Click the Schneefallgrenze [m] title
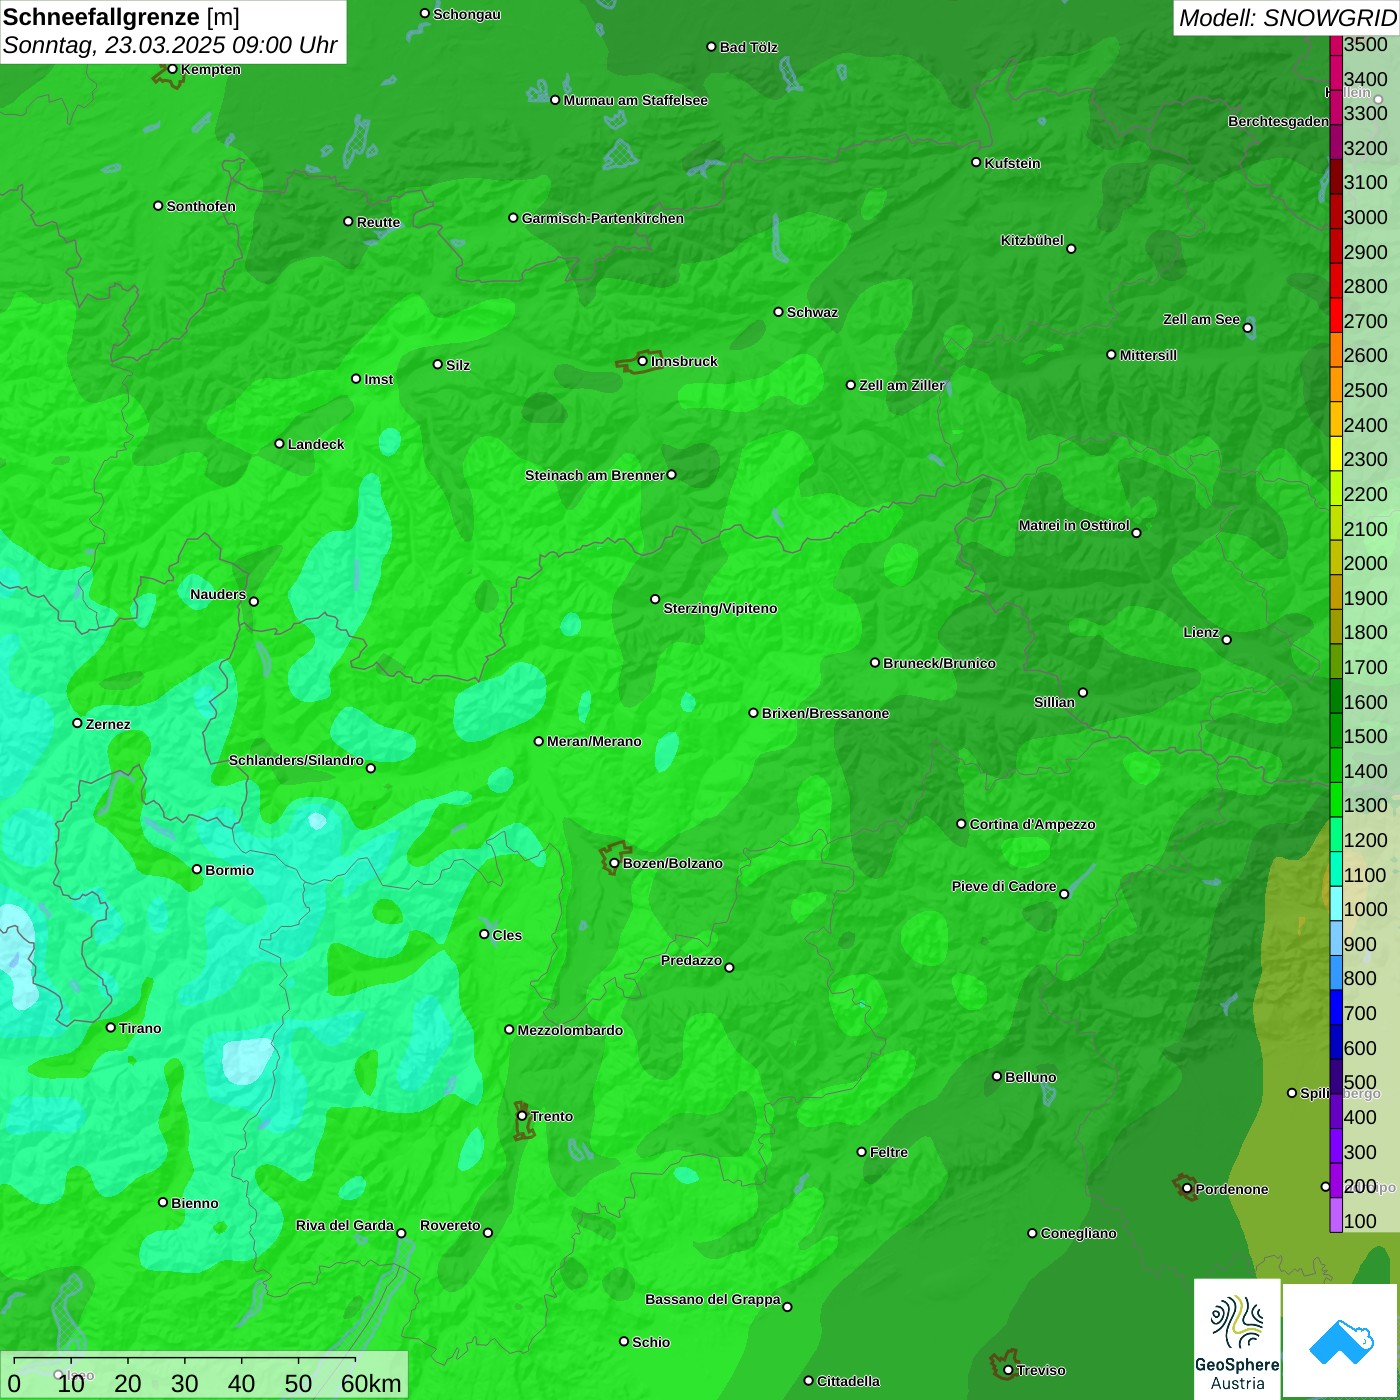 [121, 17]
